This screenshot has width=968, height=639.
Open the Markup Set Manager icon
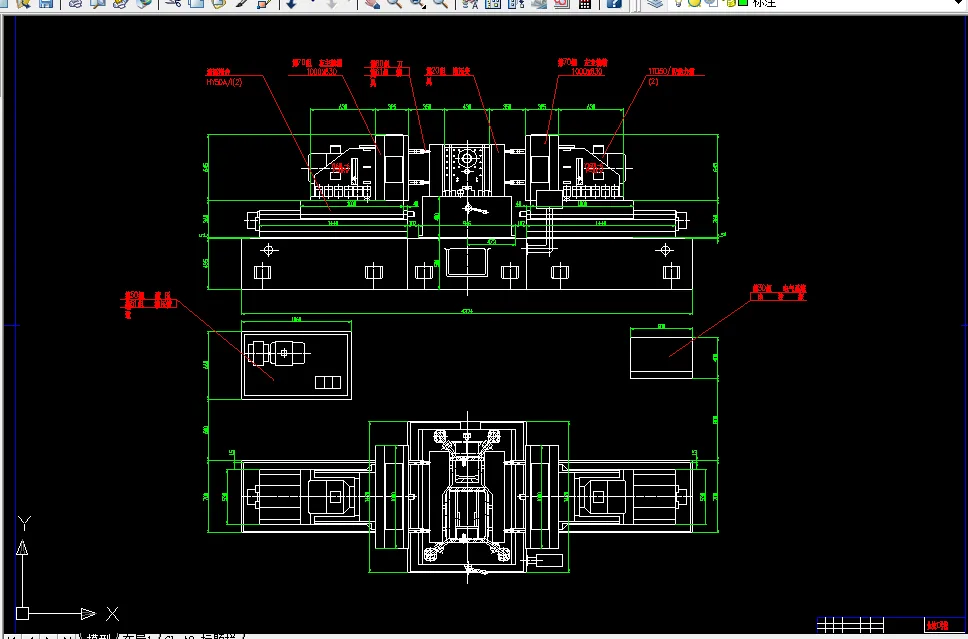point(562,4)
